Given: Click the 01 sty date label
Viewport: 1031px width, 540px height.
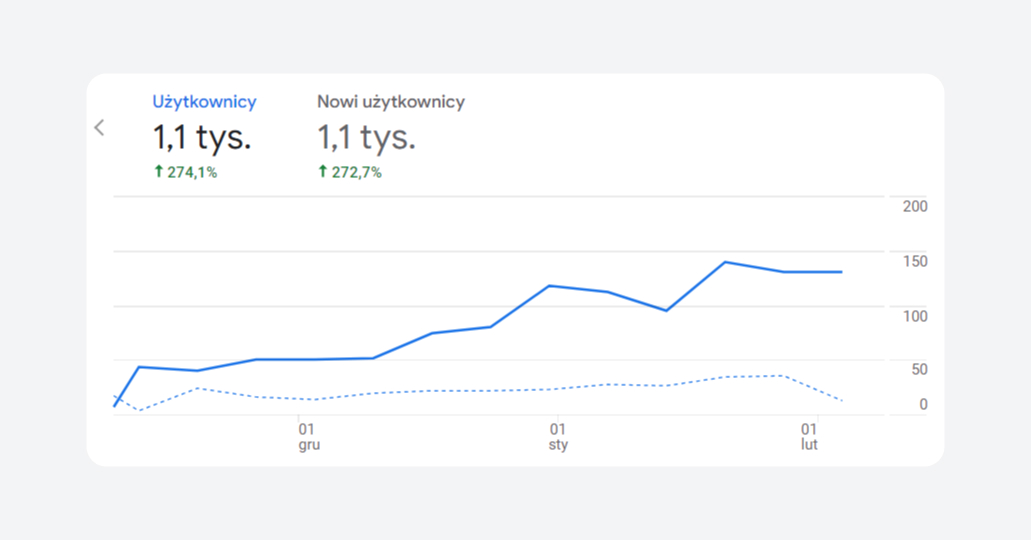Looking at the screenshot, I should [x=557, y=436].
